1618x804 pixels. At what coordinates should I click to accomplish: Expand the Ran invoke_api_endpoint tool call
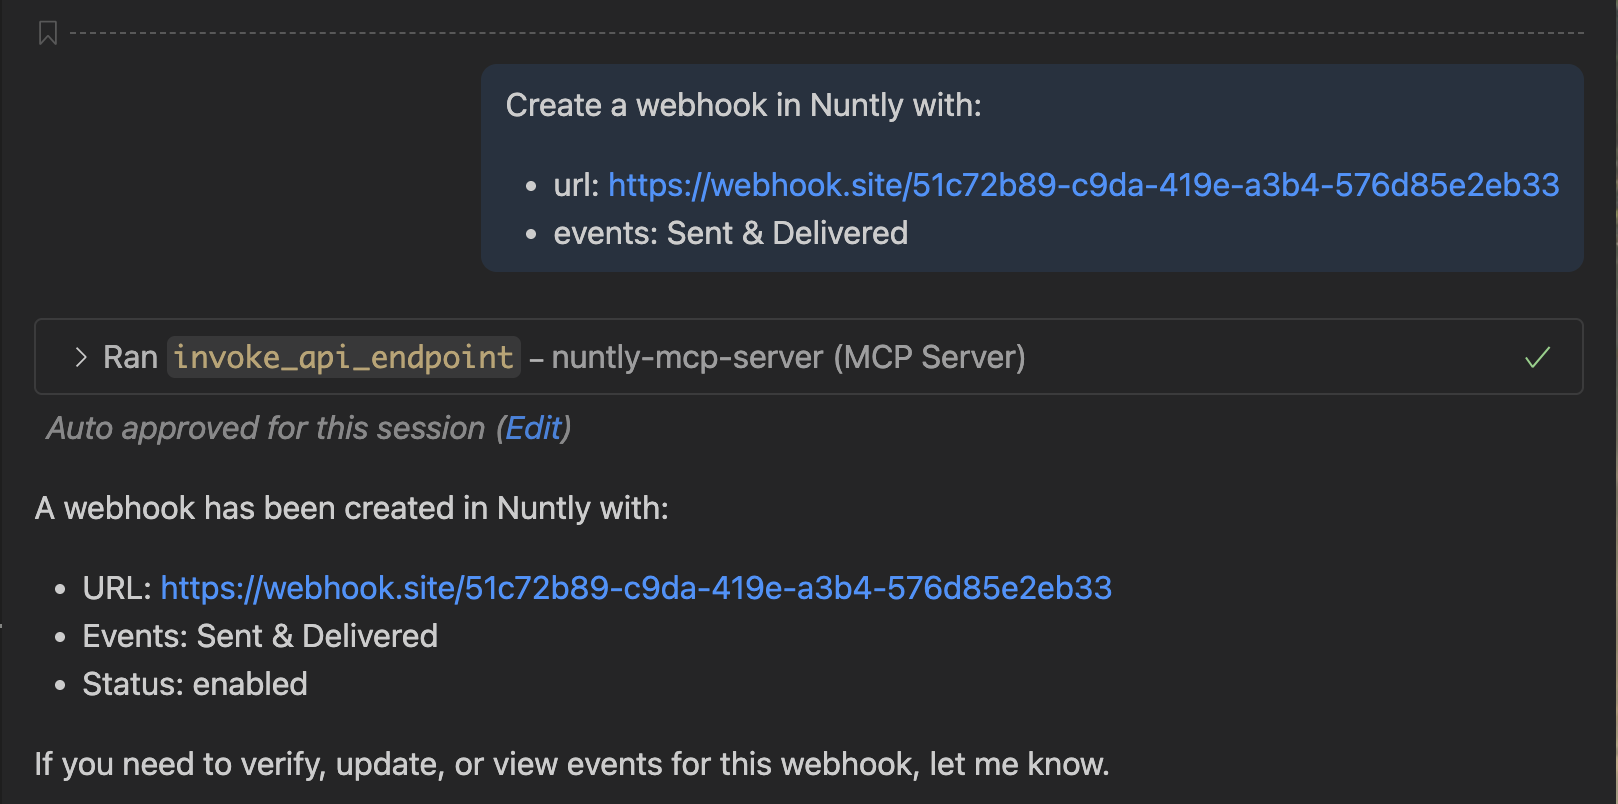click(x=81, y=357)
